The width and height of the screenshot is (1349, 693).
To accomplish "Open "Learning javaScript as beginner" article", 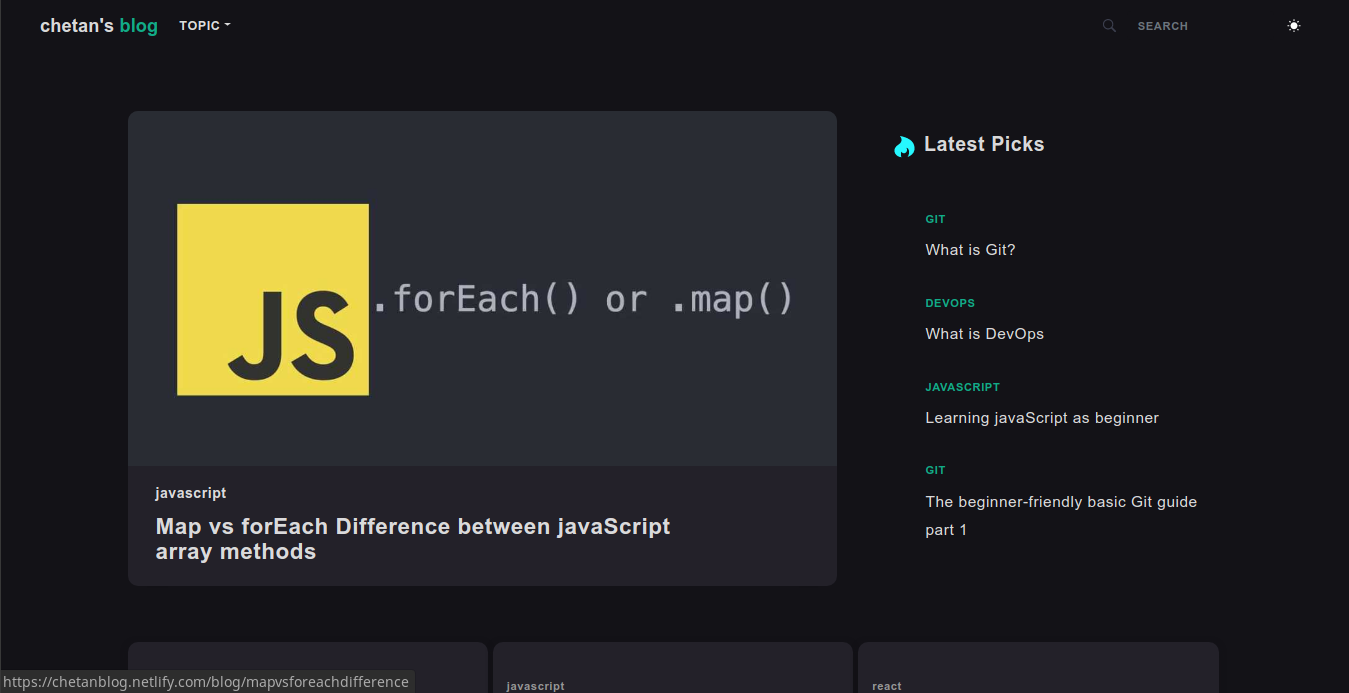I will (1041, 417).
